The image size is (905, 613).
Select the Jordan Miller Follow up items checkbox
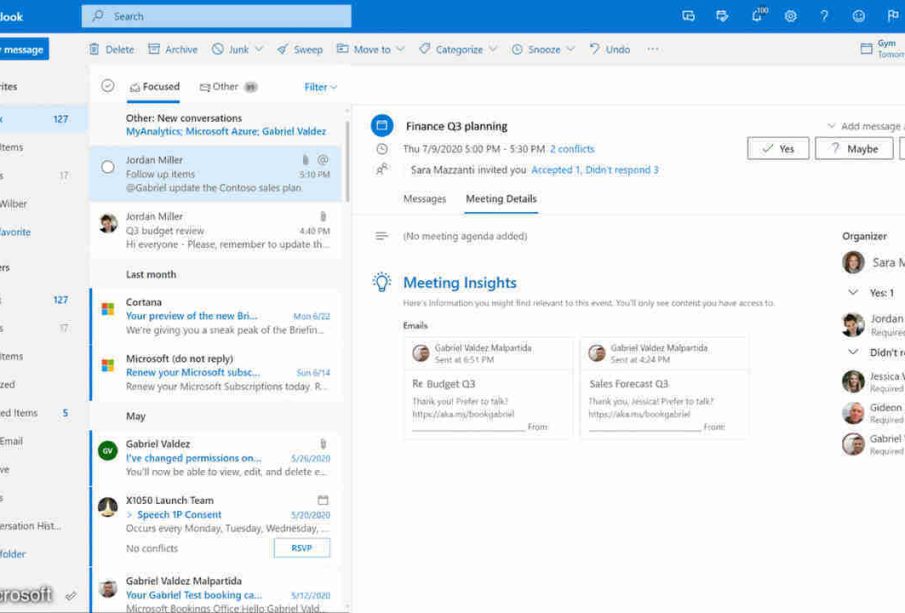click(x=108, y=167)
